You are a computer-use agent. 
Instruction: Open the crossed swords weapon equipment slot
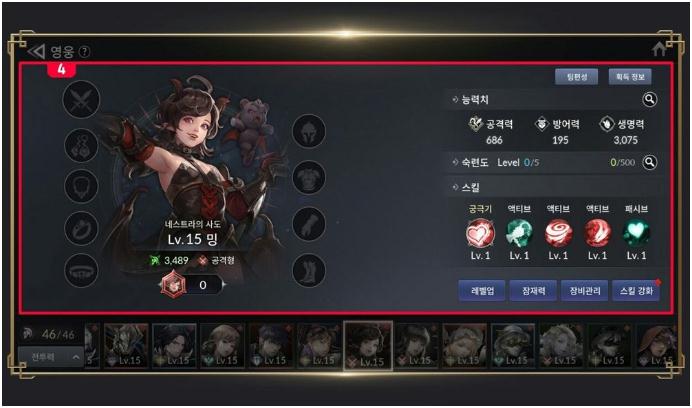82,99
